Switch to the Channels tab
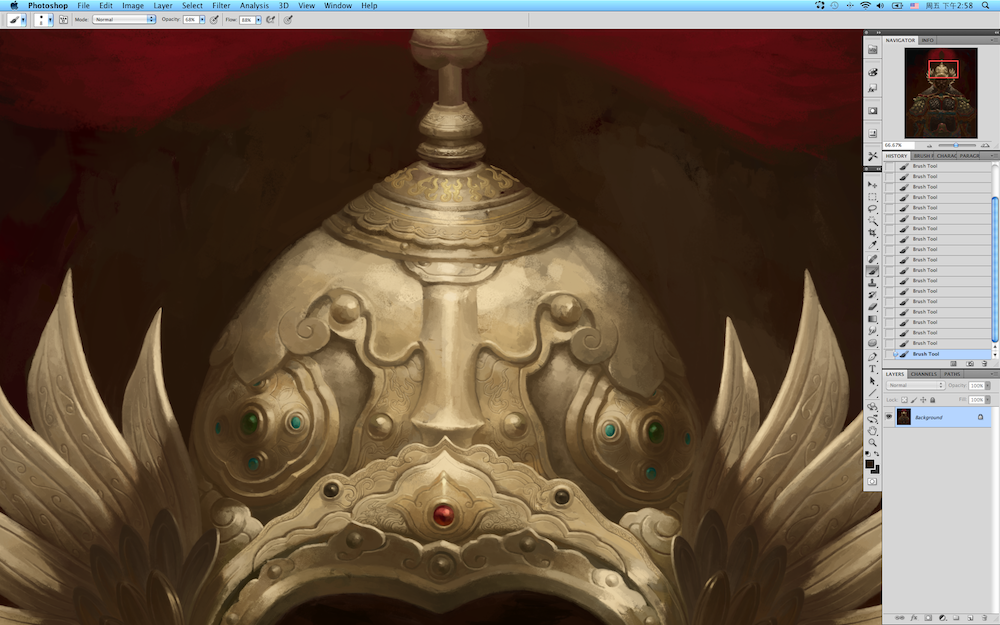The width and height of the screenshot is (1000, 625). 925,374
